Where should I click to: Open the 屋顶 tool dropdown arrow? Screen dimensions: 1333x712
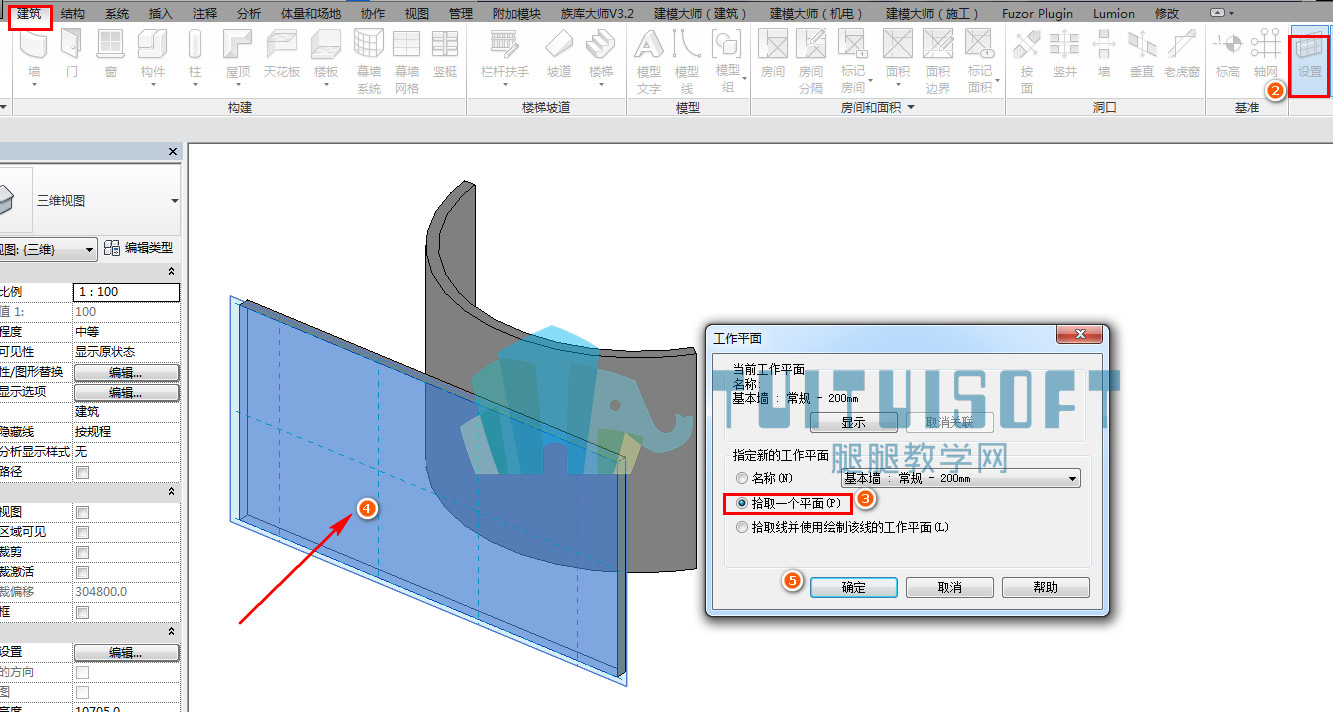(238, 86)
